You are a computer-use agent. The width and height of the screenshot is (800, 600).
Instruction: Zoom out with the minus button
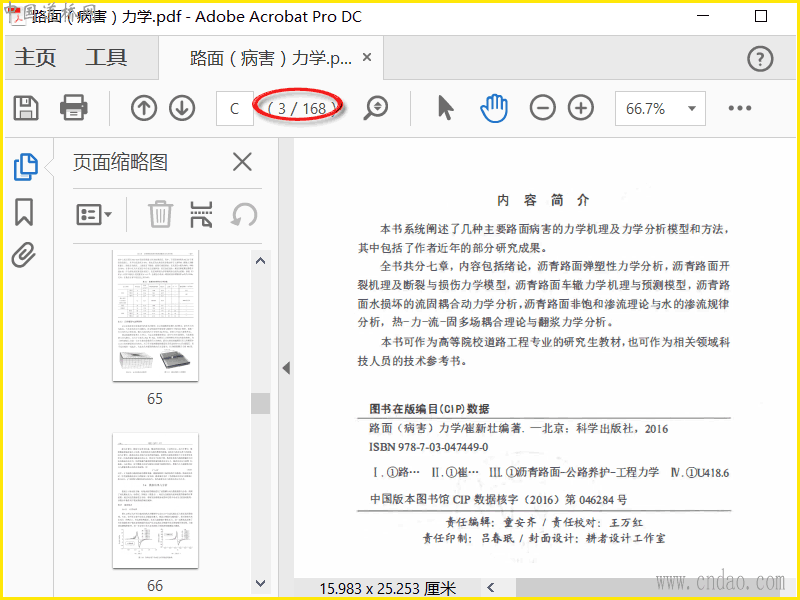coord(542,108)
